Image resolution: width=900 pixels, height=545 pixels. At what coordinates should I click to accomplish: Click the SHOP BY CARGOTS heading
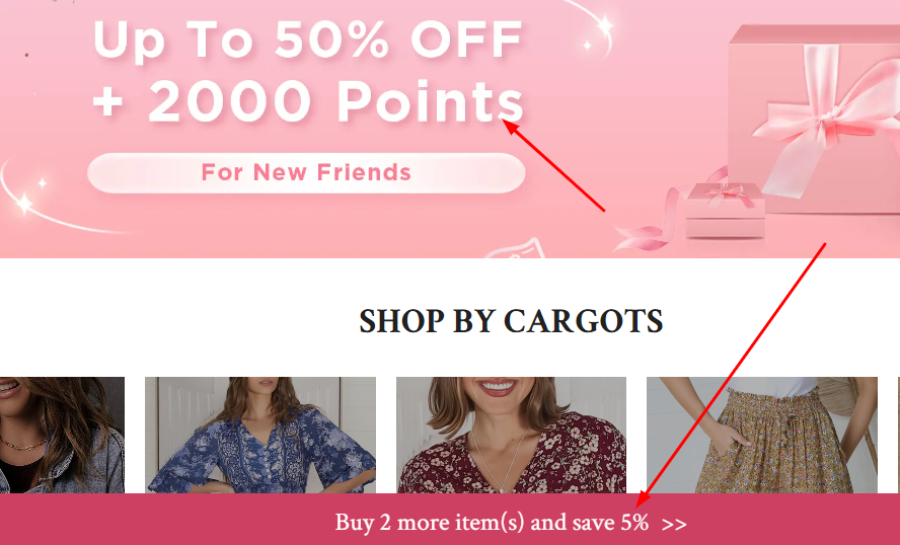click(511, 321)
